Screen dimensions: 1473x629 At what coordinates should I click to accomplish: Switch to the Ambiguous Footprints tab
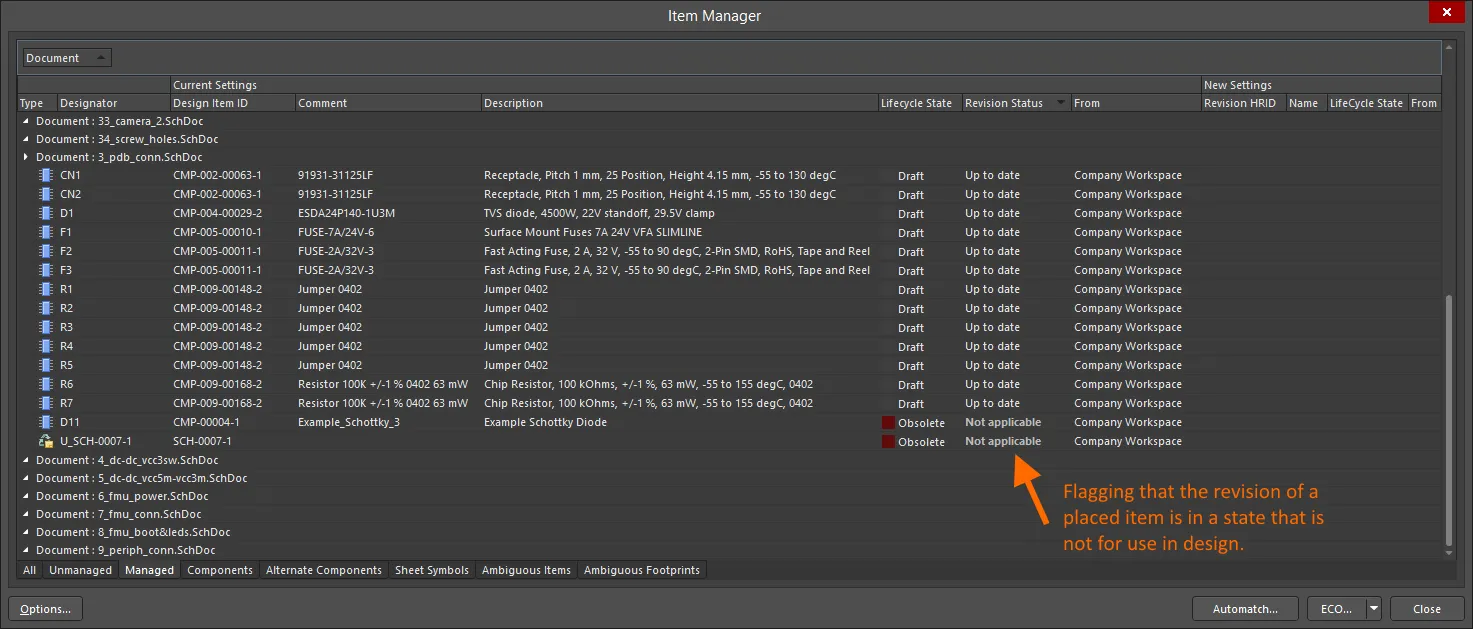click(x=642, y=570)
